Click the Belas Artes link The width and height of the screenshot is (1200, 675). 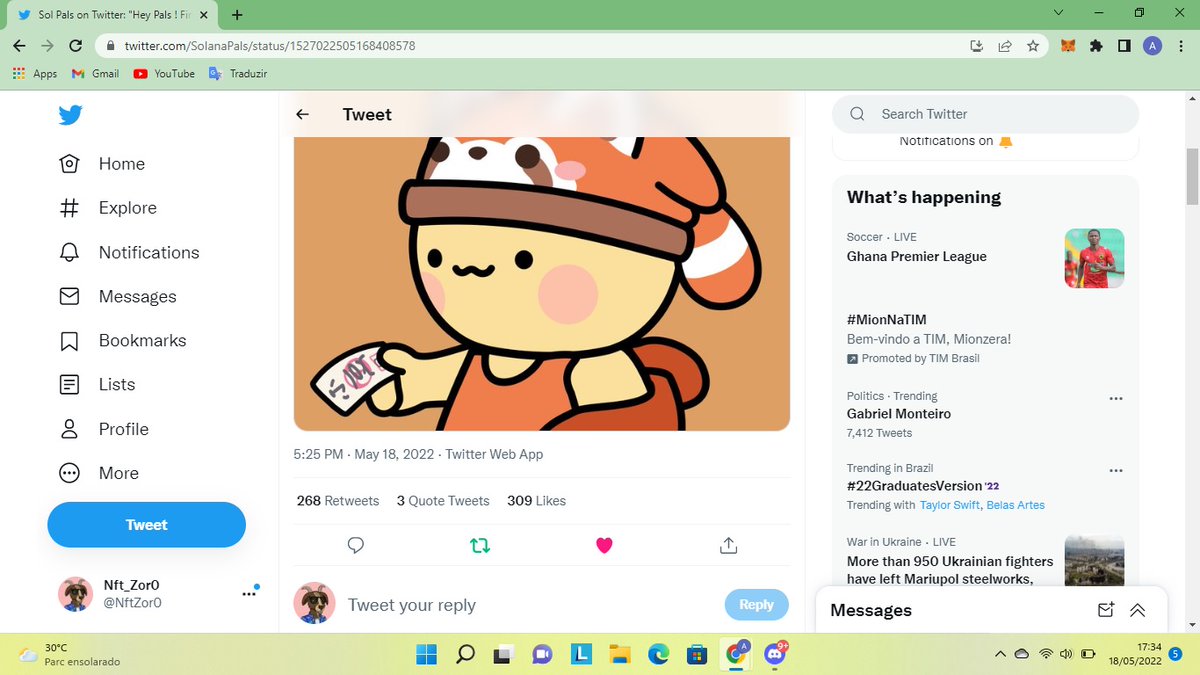(1016, 505)
